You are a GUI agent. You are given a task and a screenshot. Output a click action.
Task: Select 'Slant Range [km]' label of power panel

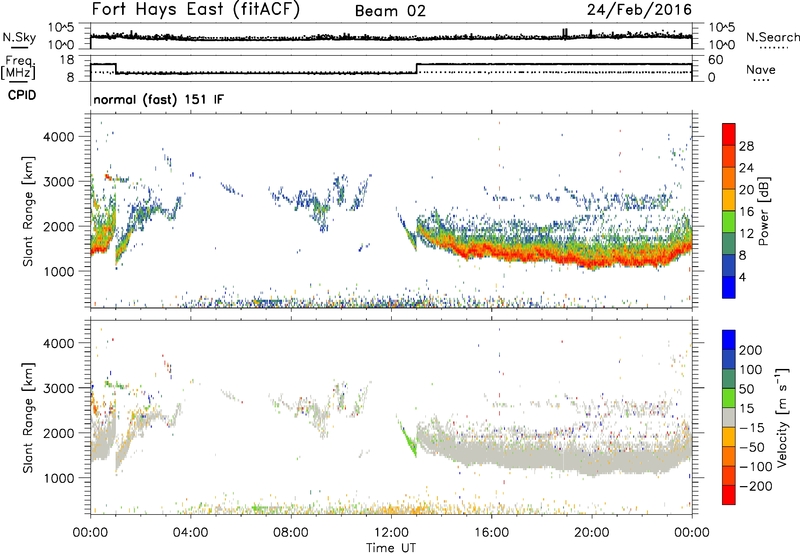click(x=28, y=211)
